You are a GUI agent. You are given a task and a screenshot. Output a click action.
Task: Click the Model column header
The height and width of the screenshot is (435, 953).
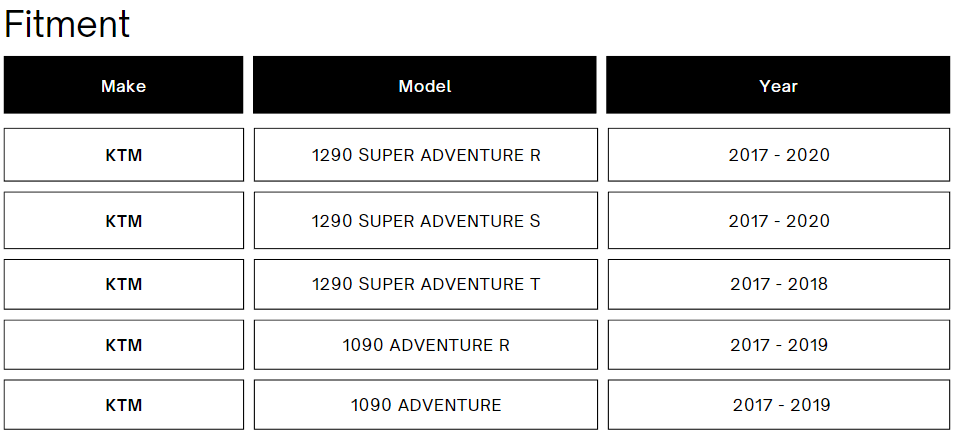(425, 85)
